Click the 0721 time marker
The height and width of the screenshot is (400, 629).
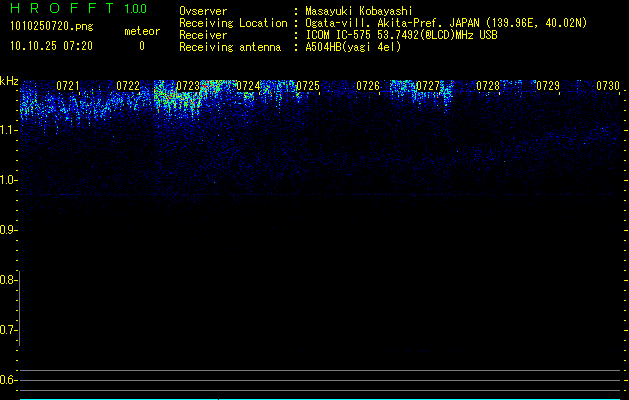[x=68, y=86]
